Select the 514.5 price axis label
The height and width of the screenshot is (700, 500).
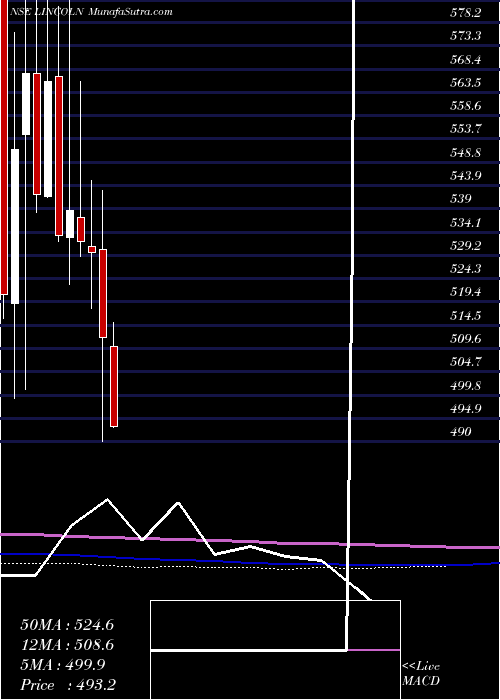pyautogui.click(x=466, y=316)
